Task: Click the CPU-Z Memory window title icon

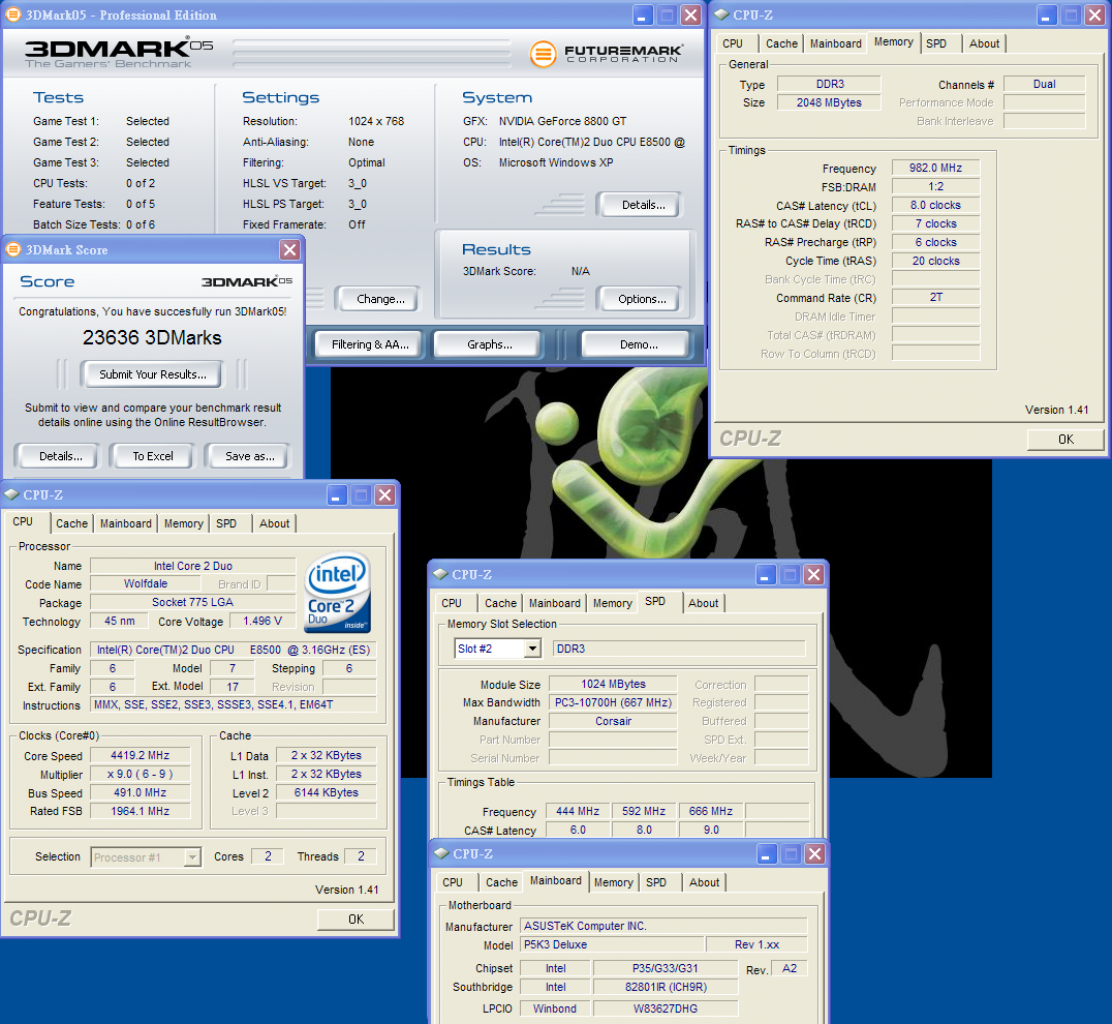Action: pyautogui.click(x=721, y=15)
